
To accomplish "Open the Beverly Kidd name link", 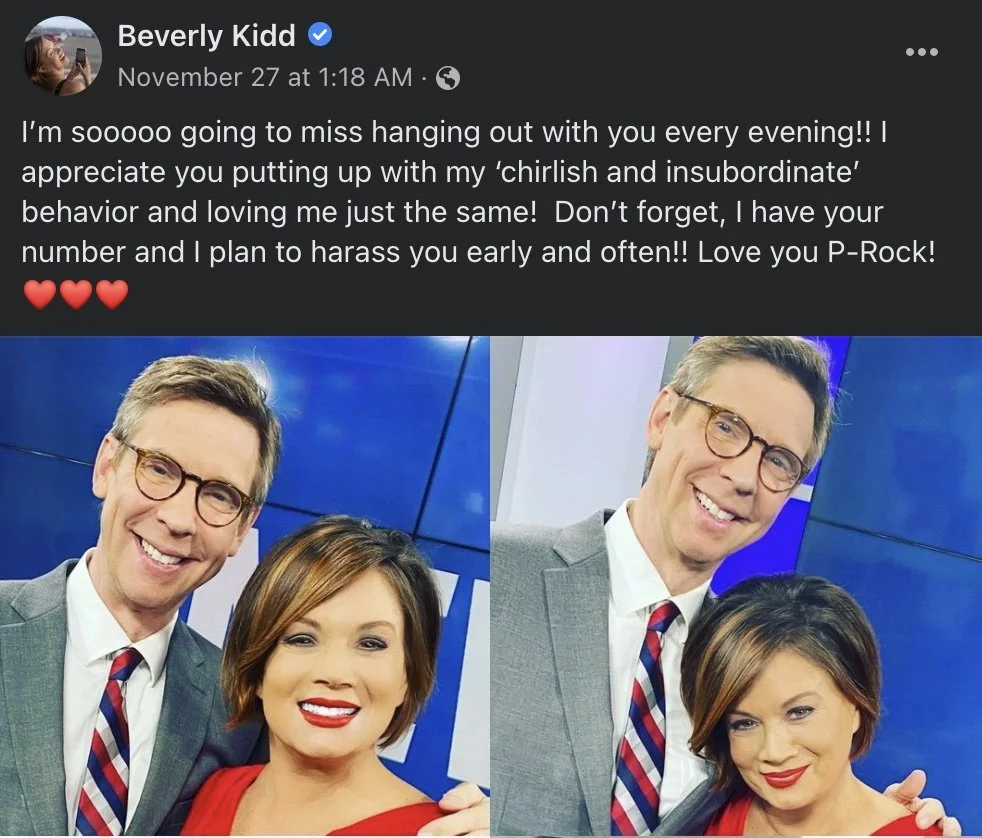I will 207,35.
